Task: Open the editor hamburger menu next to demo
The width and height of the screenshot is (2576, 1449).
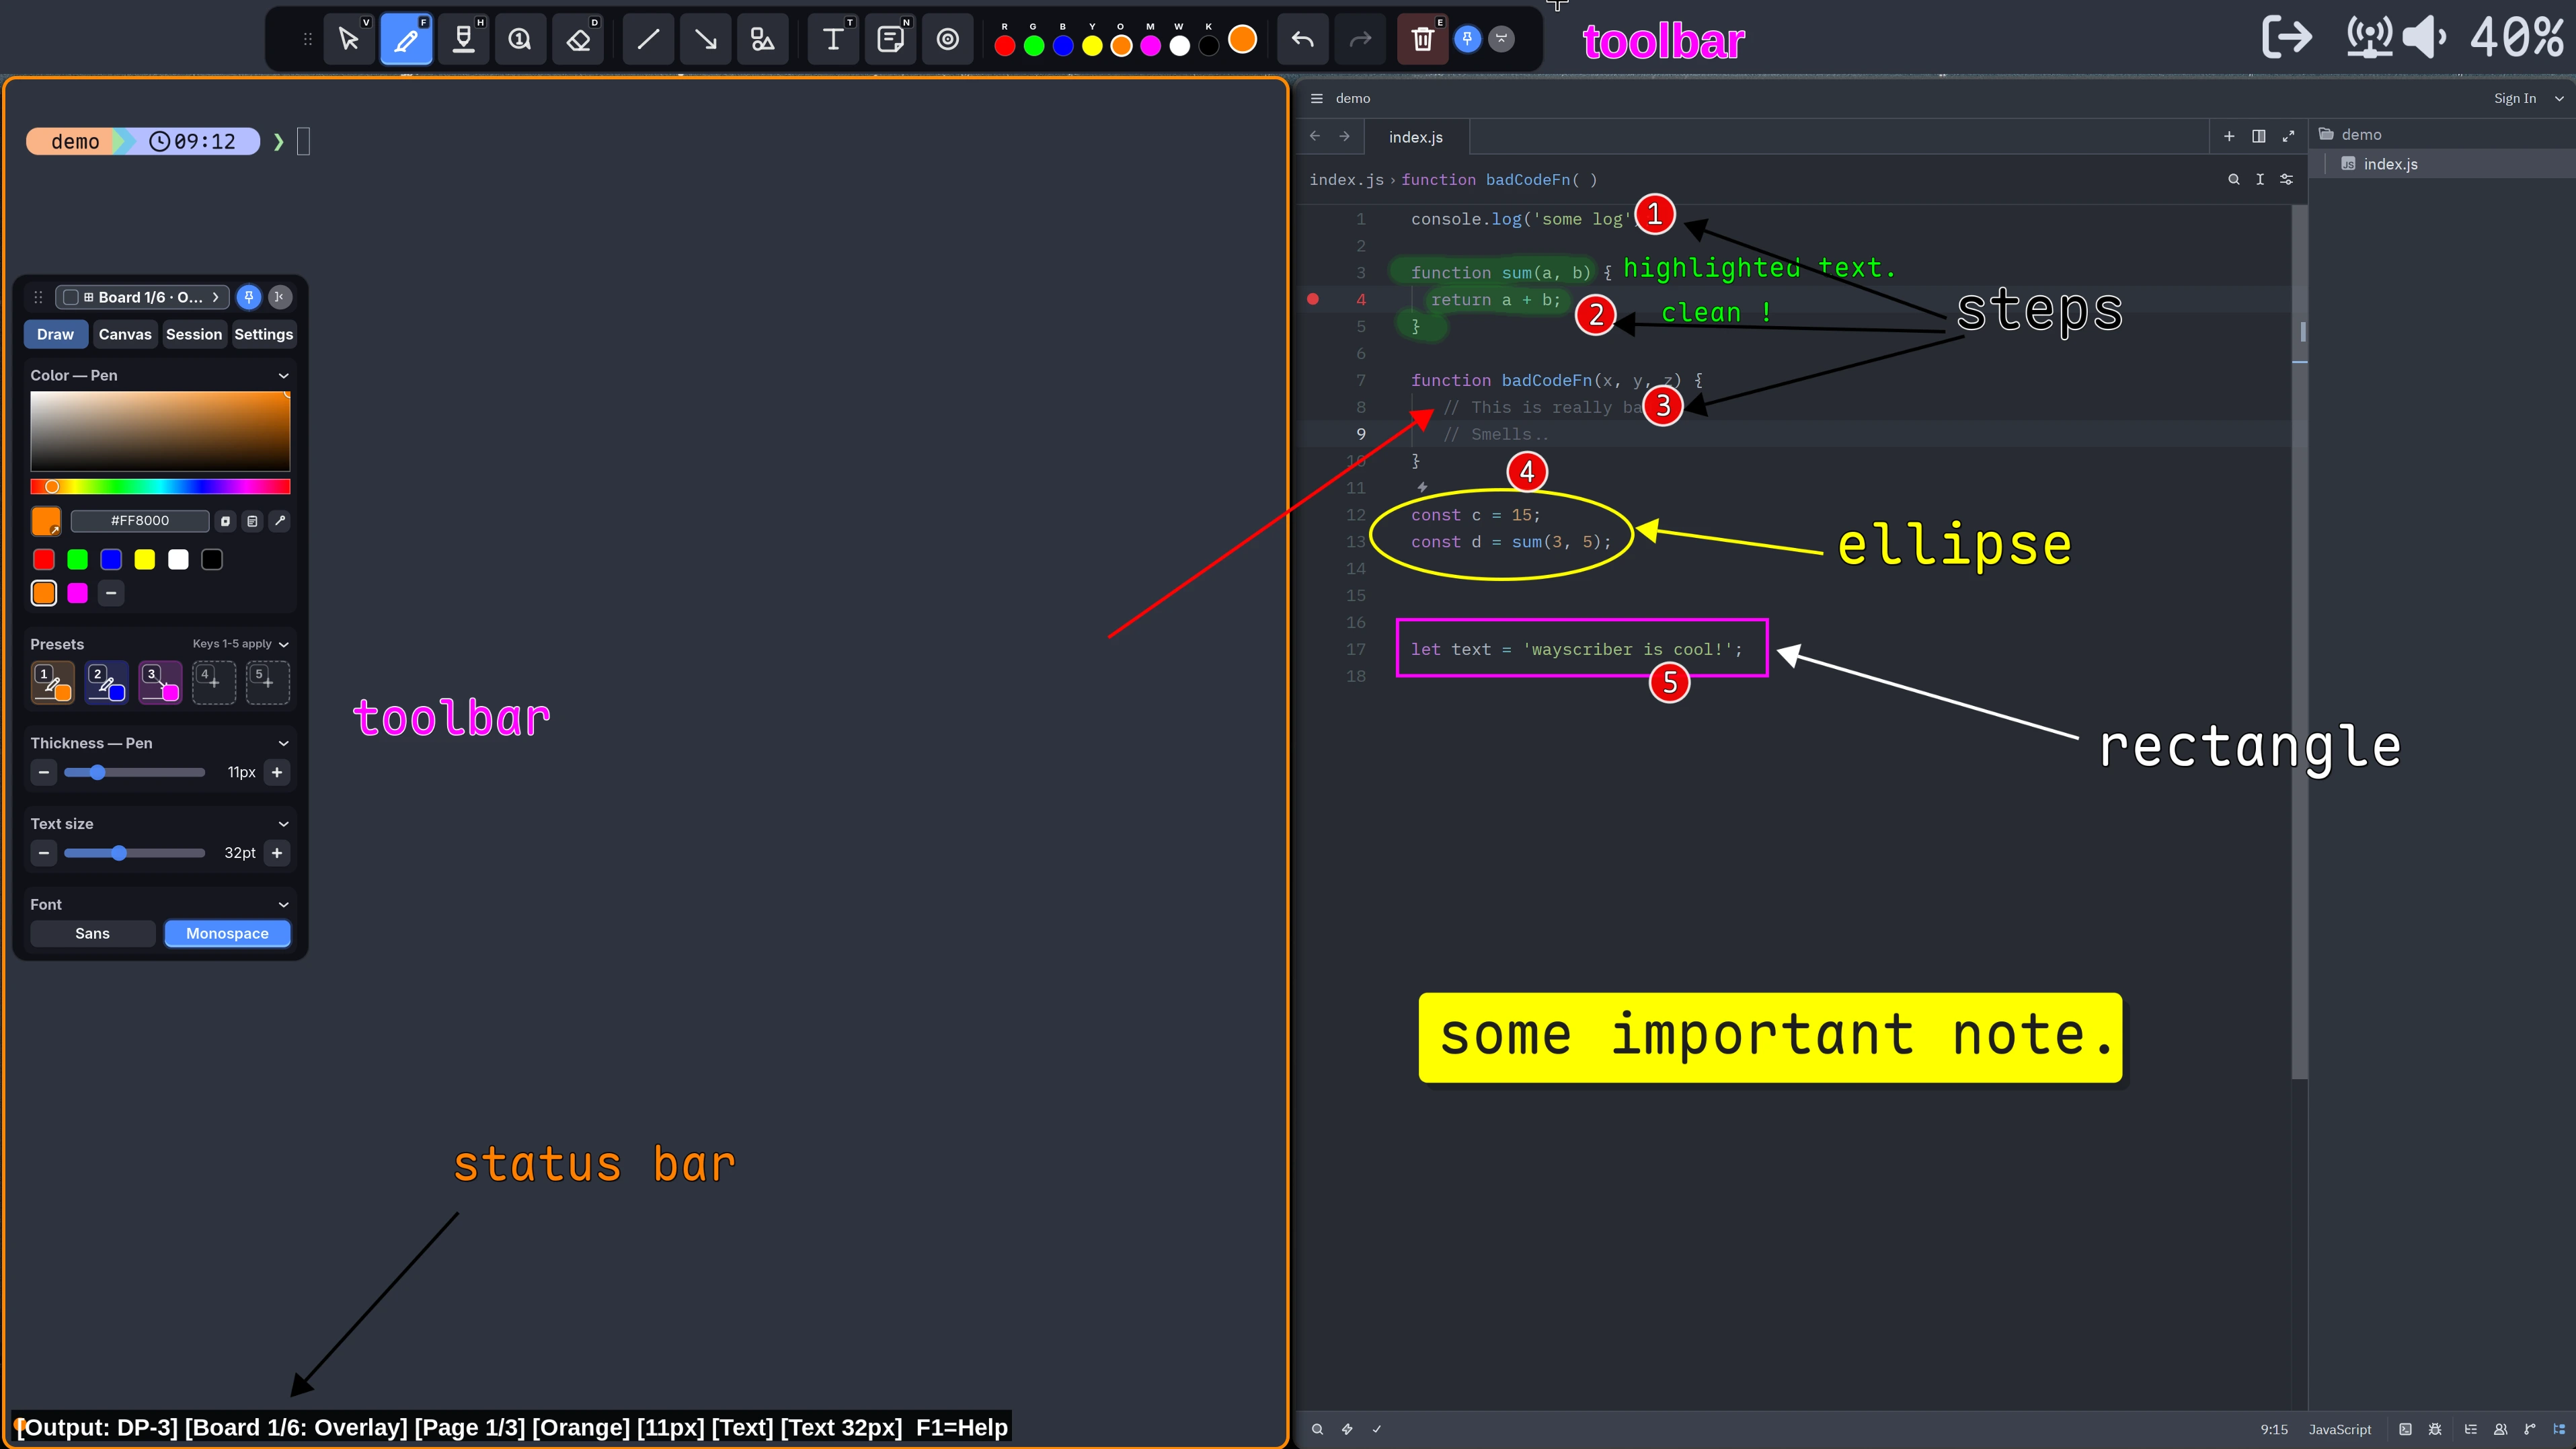Action: tap(1317, 98)
